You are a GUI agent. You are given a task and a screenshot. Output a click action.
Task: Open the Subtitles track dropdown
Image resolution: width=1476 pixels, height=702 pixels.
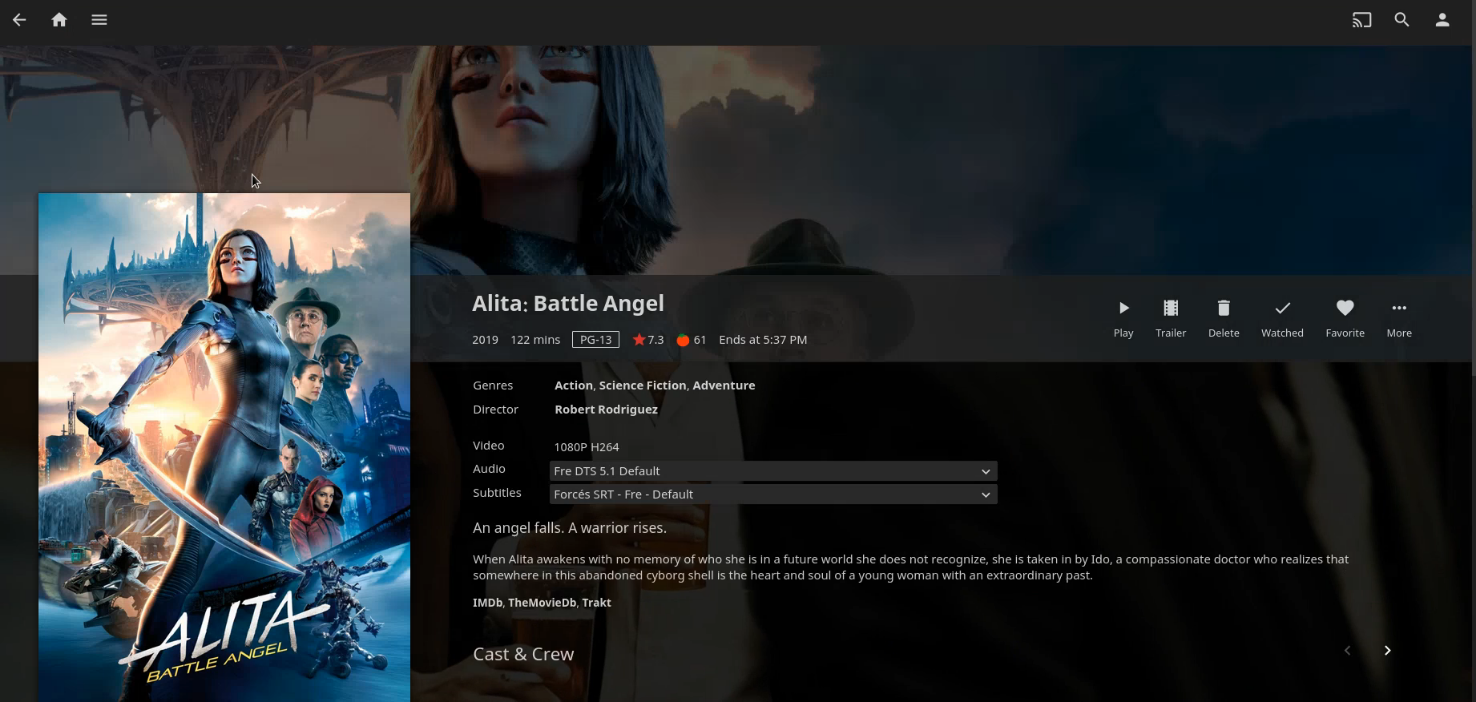point(773,494)
